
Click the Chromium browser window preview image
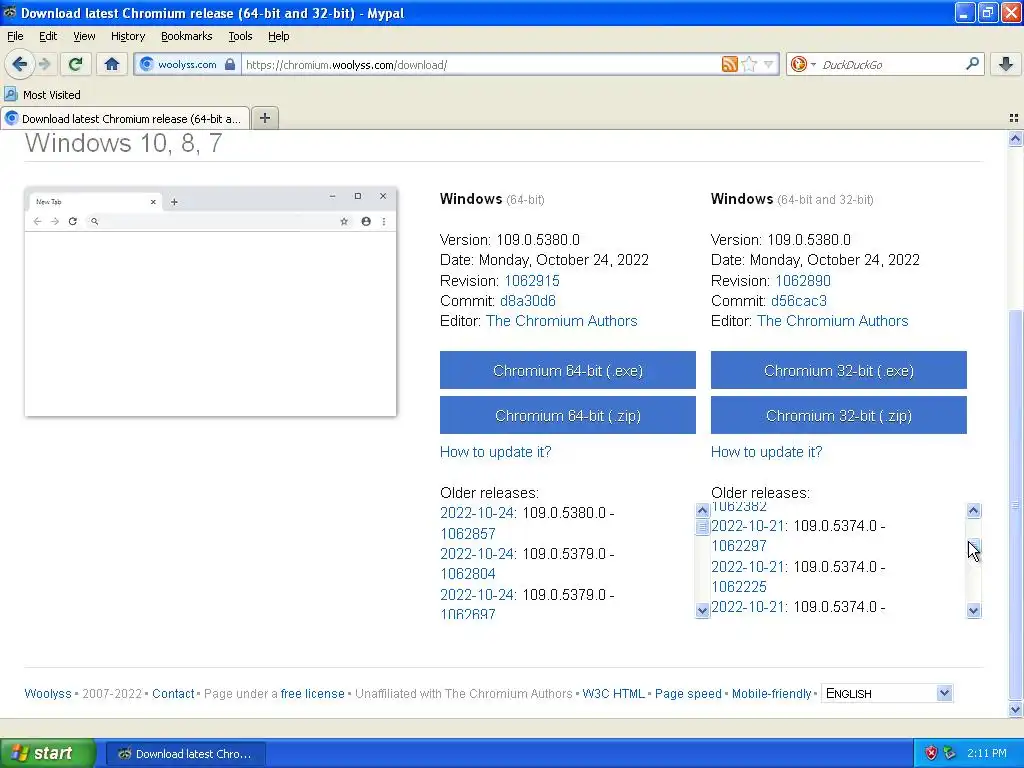[210, 302]
